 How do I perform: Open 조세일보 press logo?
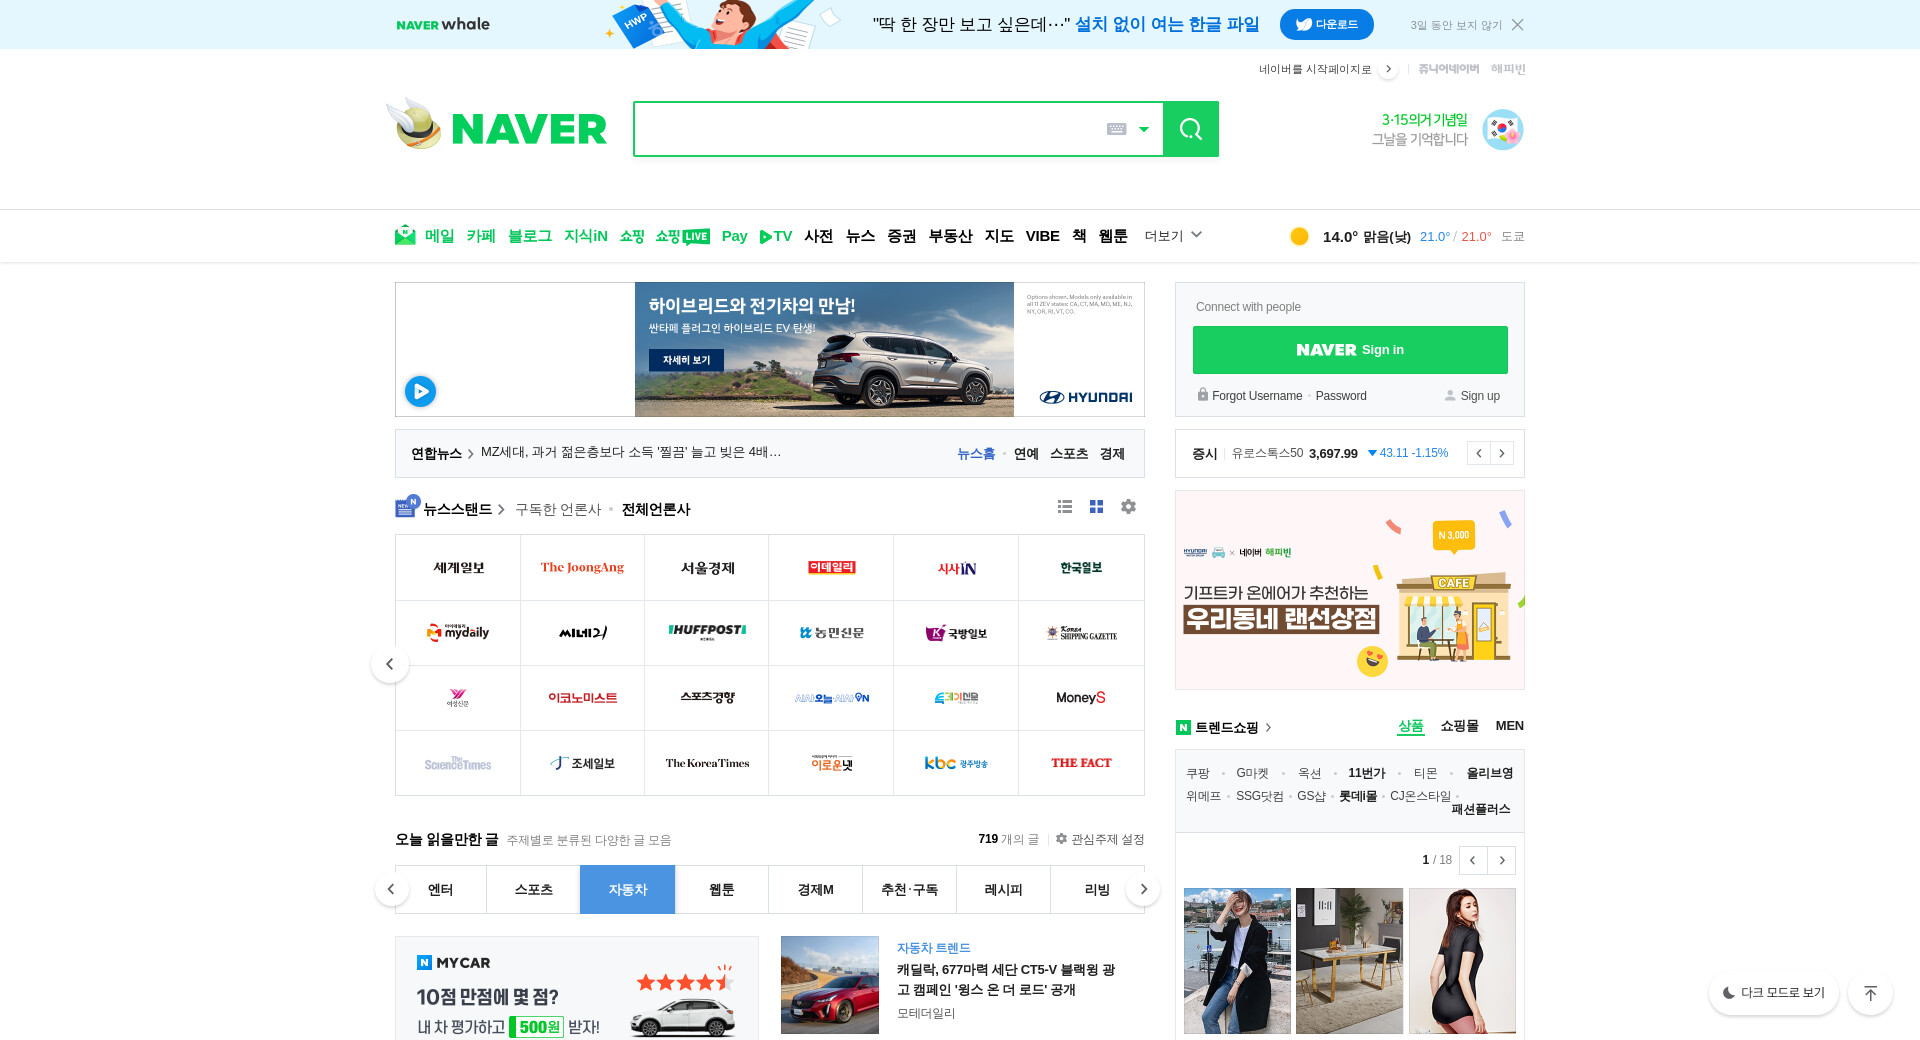point(582,763)
